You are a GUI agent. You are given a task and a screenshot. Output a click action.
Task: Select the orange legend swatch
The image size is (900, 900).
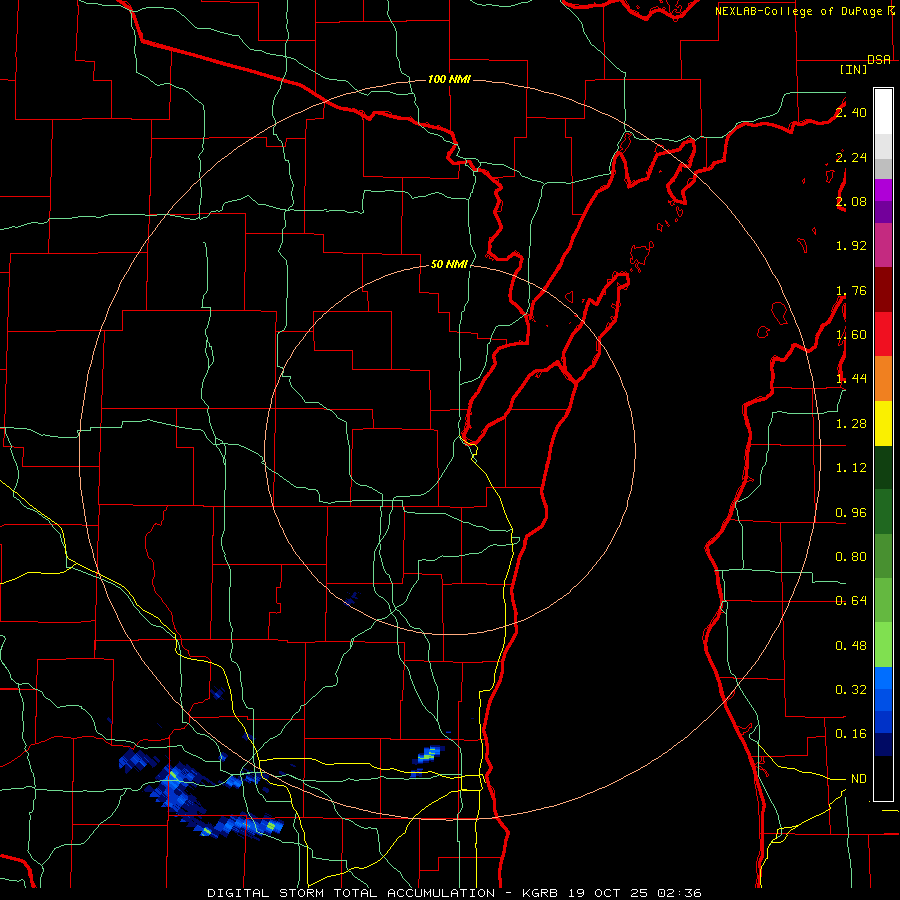pos(883,378)
